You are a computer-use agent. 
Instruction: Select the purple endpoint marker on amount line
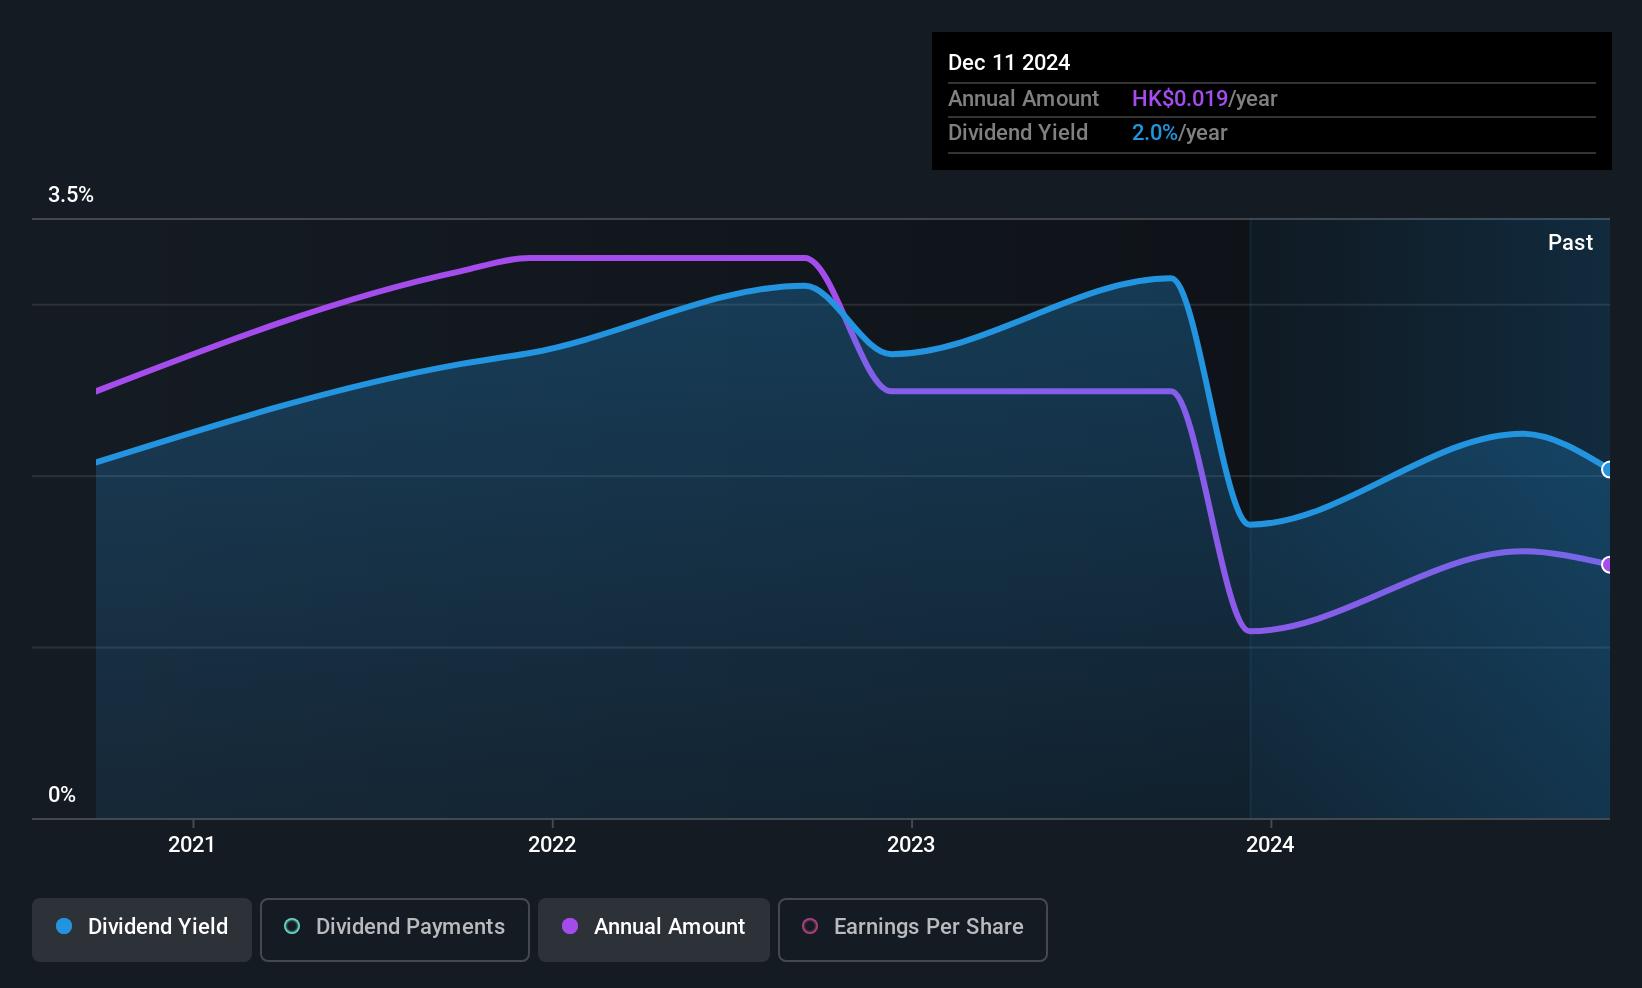1608,565
